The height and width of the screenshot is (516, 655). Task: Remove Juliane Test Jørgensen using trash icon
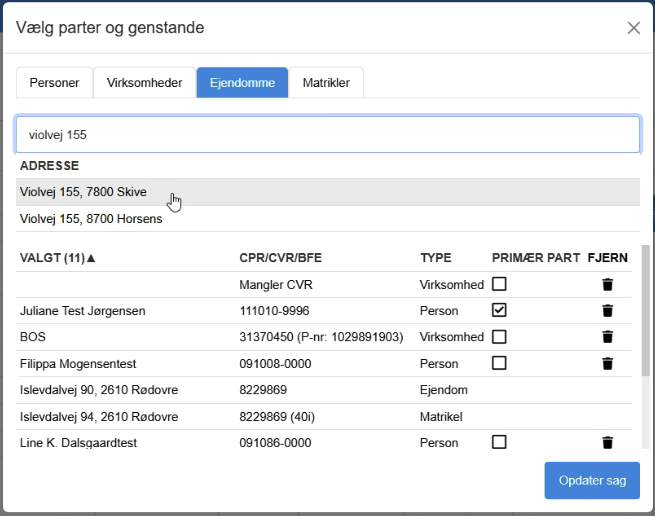(607, 311)
